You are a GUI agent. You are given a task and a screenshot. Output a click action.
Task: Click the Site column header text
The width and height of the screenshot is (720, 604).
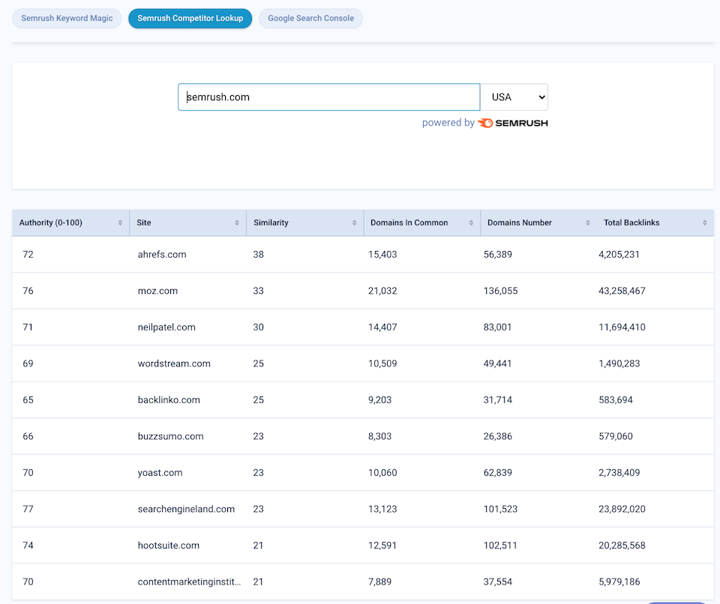coord(144,223)
